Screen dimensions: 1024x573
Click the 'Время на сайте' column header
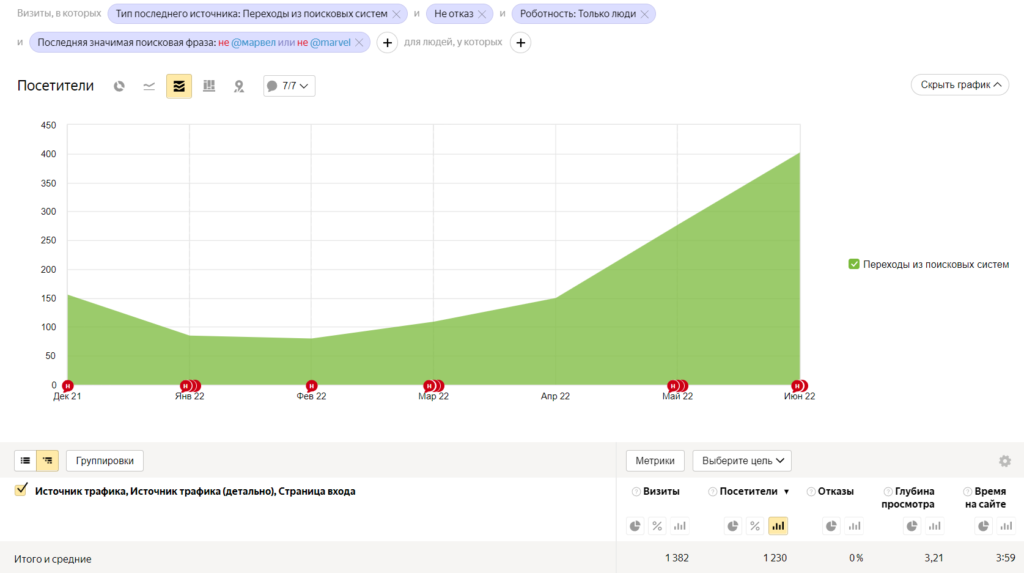985,498
